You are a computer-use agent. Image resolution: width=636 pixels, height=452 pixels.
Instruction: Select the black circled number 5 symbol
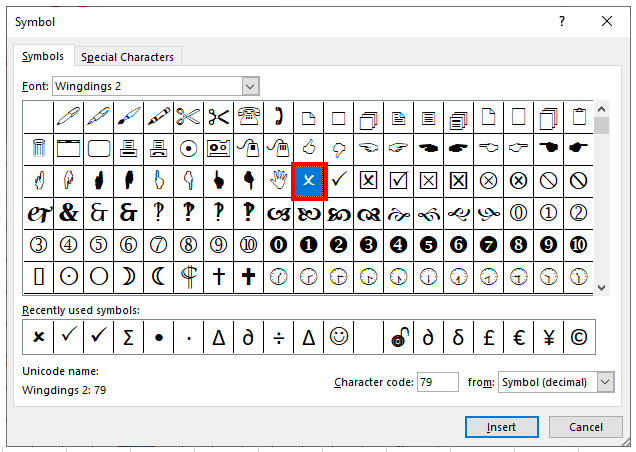click(x=428, y=243)
